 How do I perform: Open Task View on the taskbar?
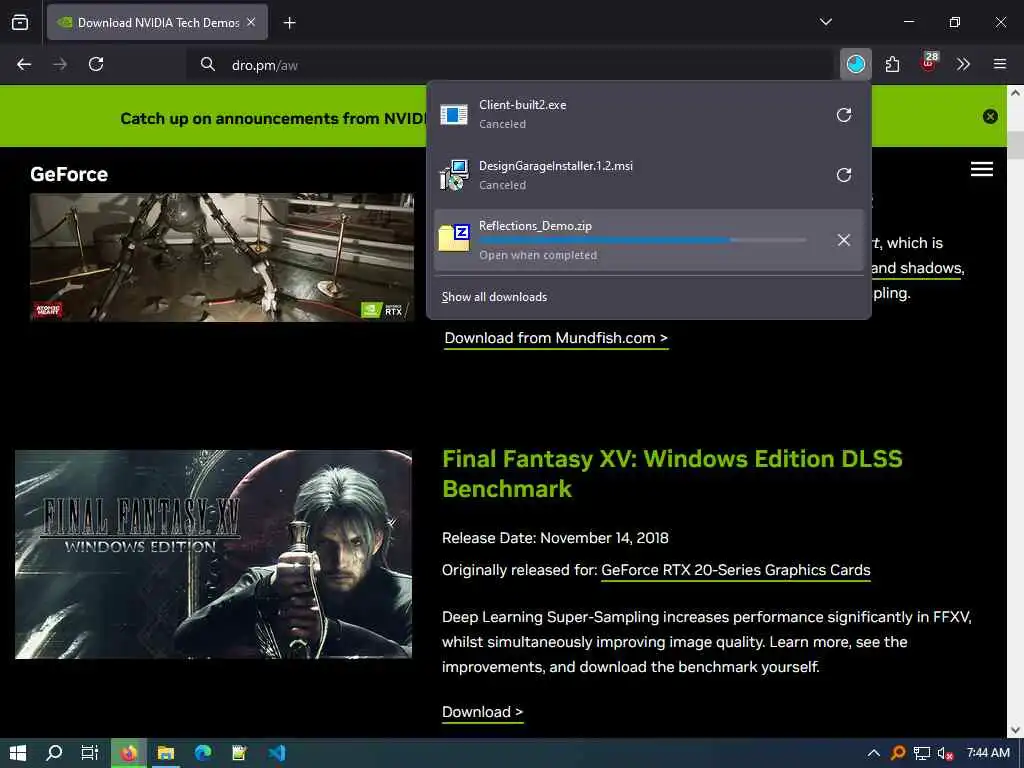pyautogui.click(x=89, y=753)
